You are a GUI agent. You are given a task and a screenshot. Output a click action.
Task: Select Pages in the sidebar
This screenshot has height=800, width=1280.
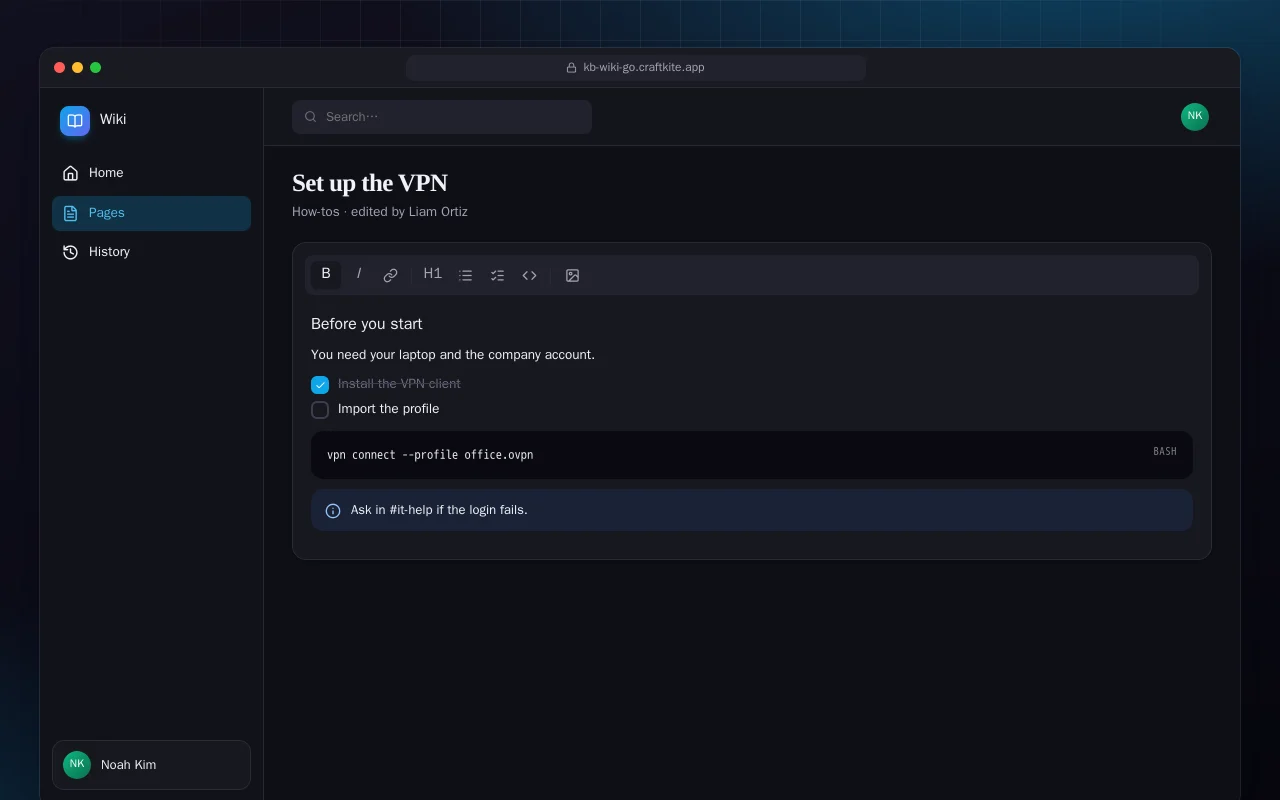click(151, 213)
